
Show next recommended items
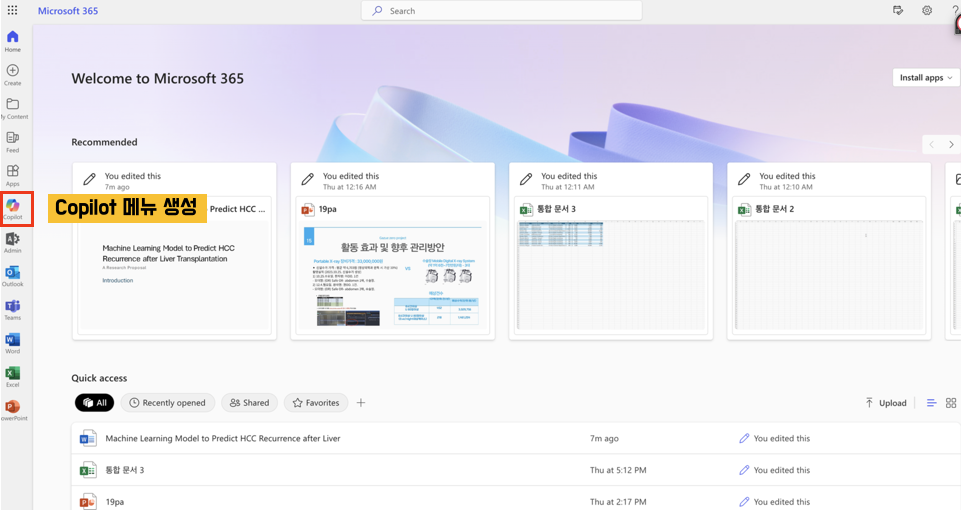coord(951,145)
